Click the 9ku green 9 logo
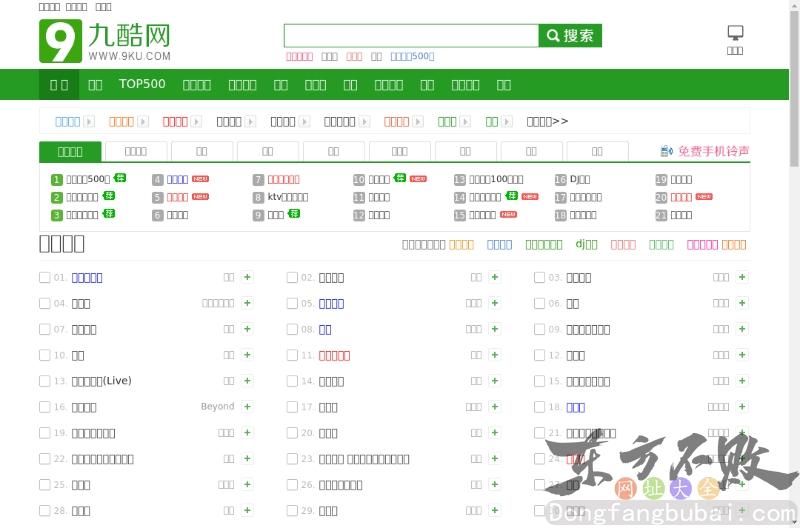 (60, 41)
